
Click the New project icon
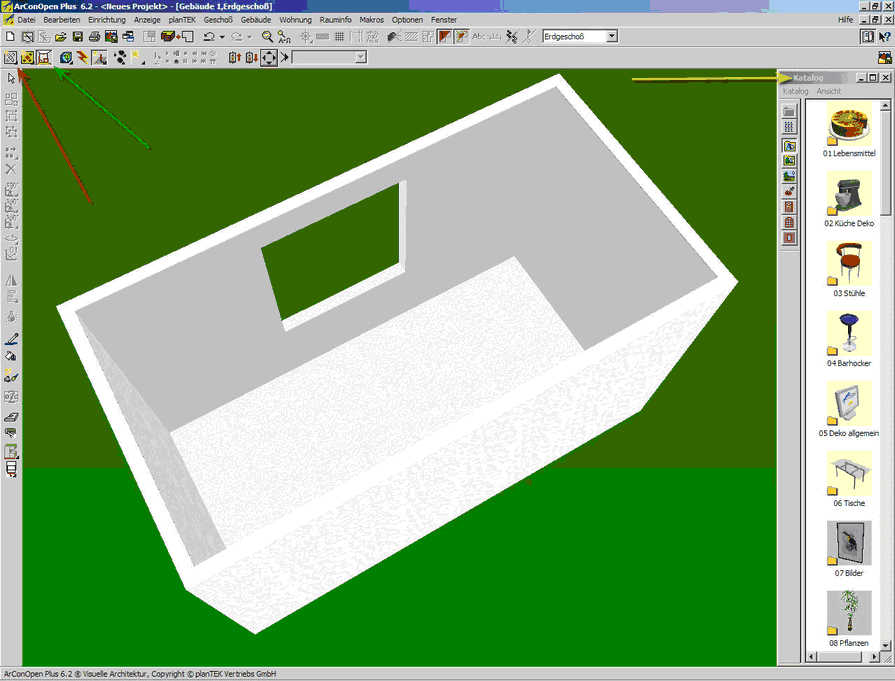pos(10,37)
